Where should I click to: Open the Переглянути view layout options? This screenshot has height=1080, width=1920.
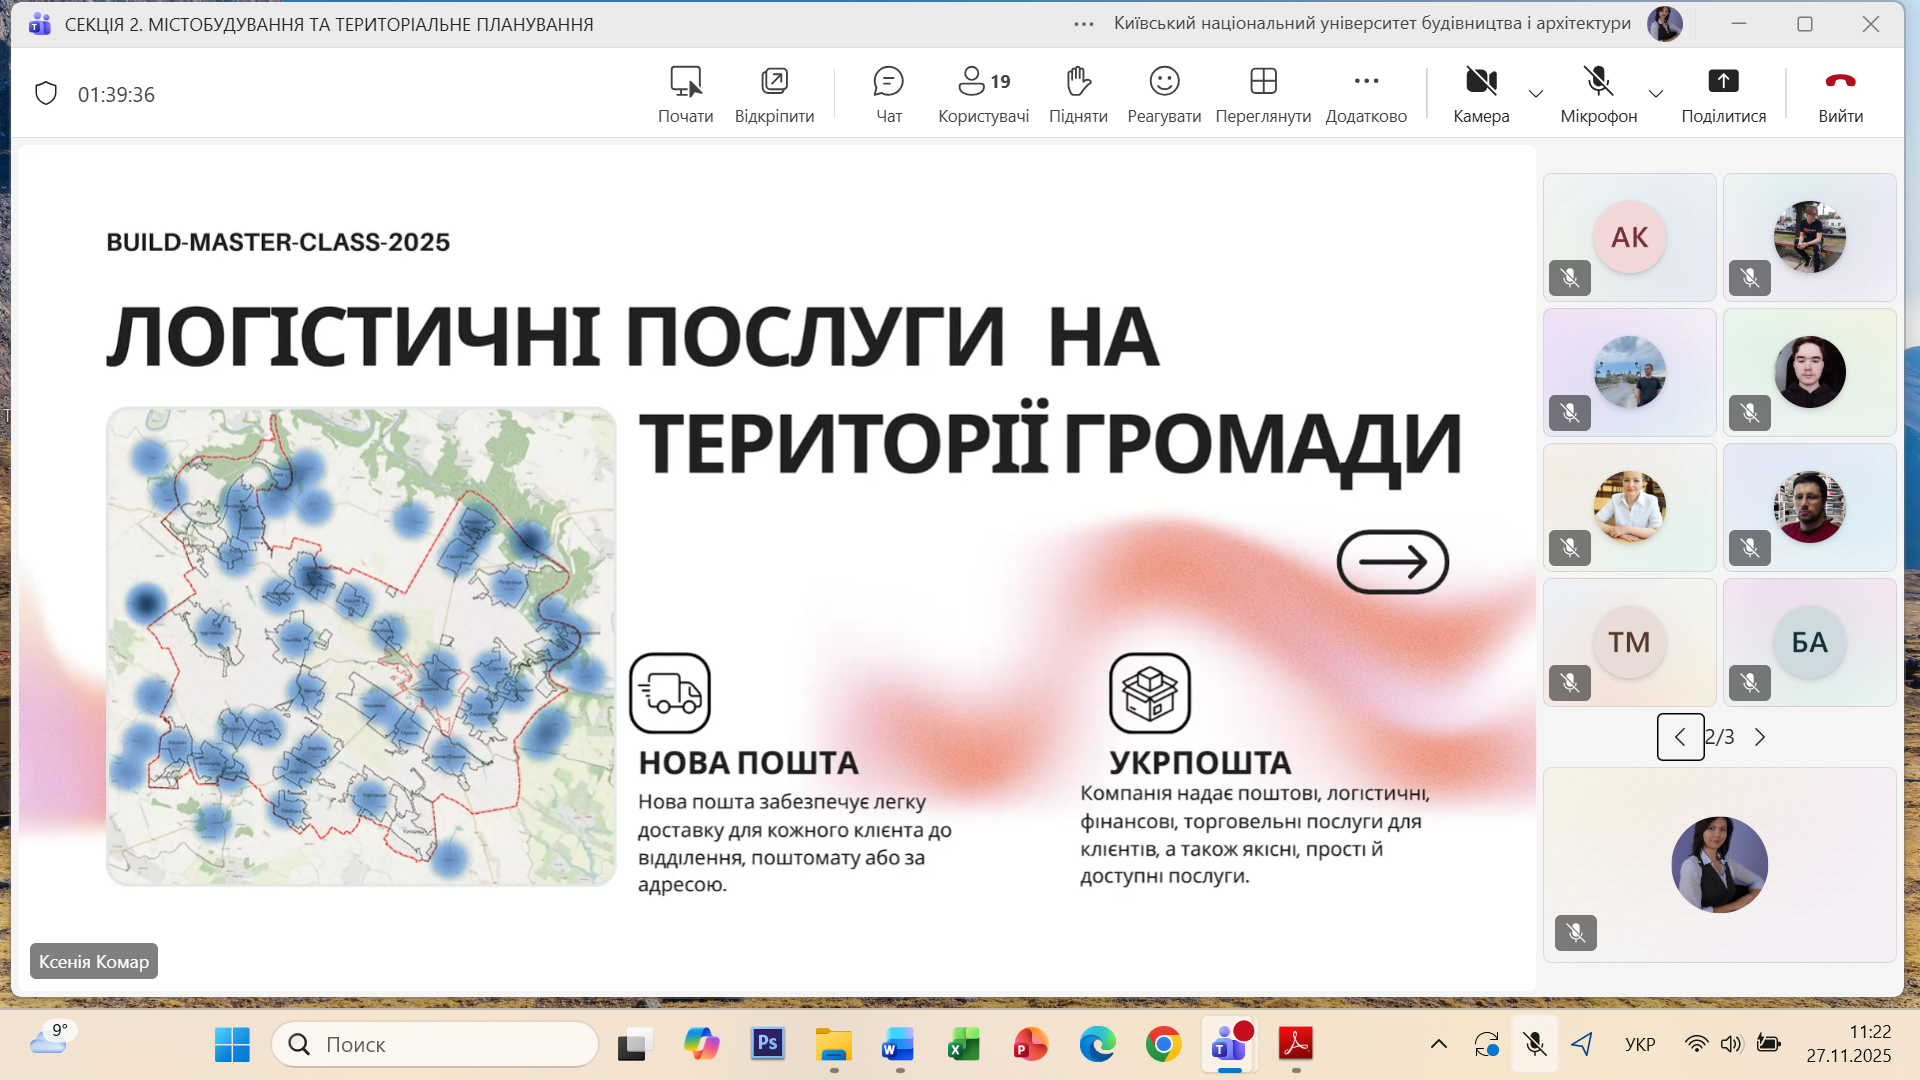[x=1263, y=94]
